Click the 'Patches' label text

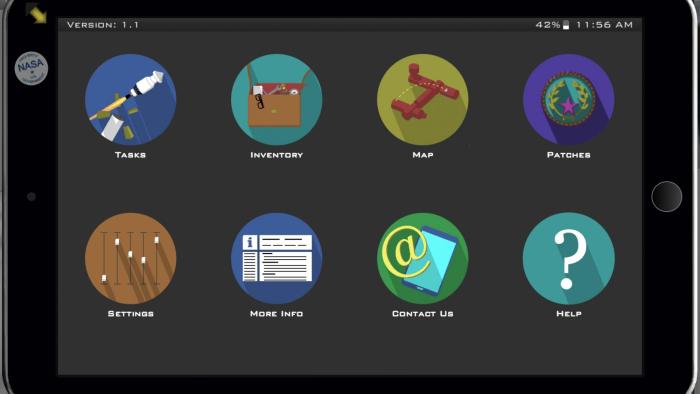coord(569,155)
